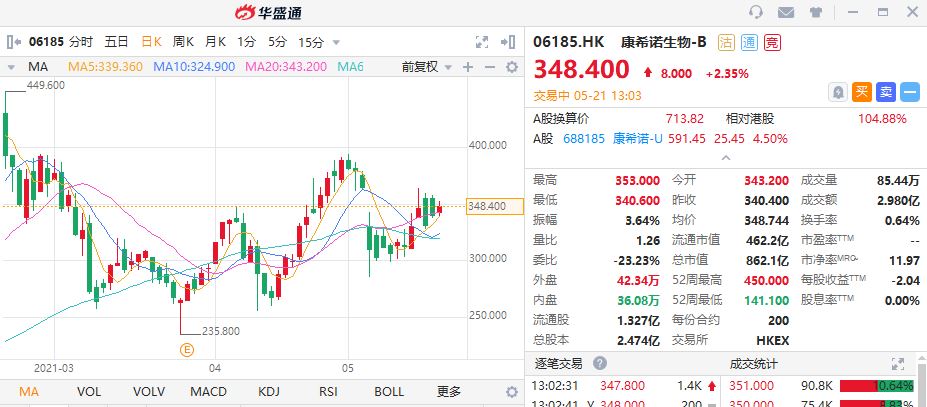Click stock name 康希诺生物-B

pyautogui.click(x=663, y=42)
